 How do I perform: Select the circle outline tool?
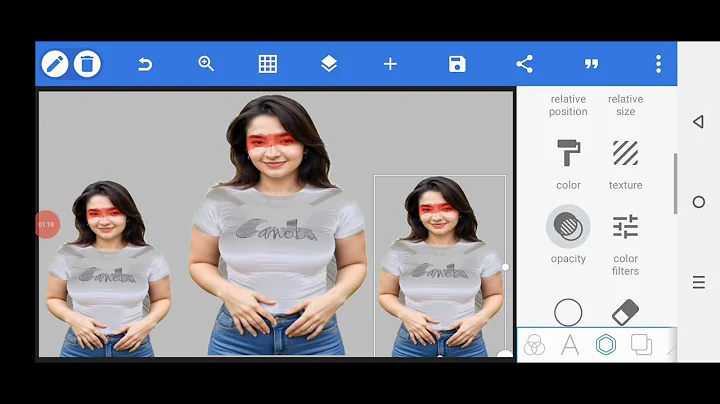pyautogui.click(x=568, y=313)
